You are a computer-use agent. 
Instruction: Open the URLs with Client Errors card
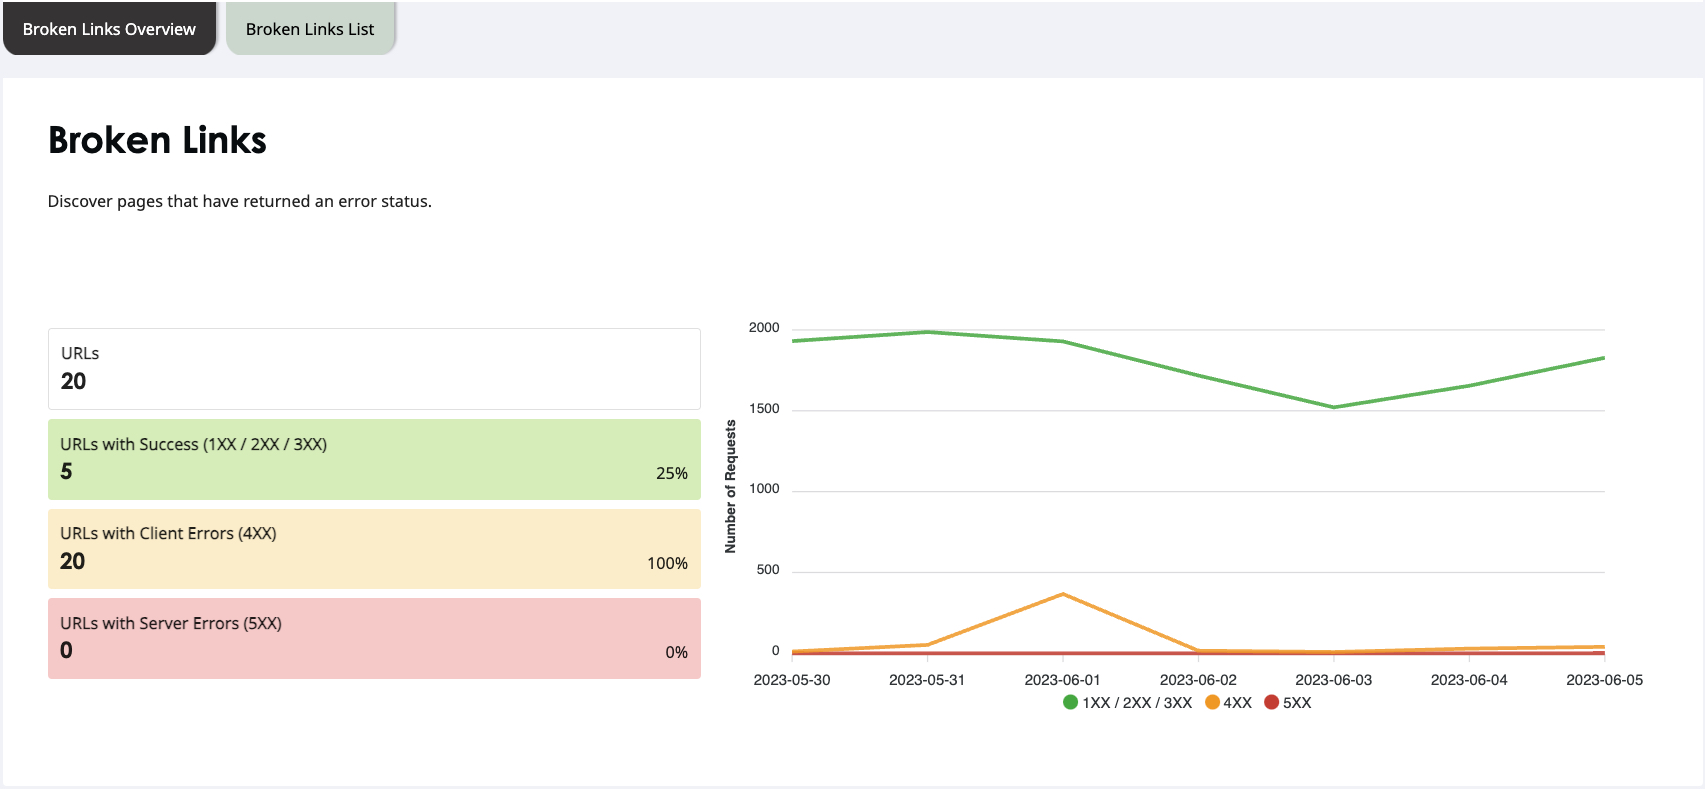pos(374,549)
